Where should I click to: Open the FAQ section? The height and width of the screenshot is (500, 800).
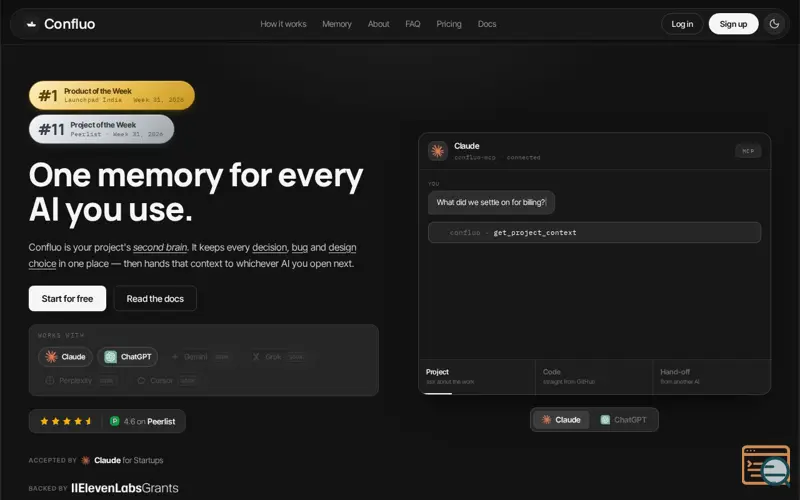(x=413, y=24)
